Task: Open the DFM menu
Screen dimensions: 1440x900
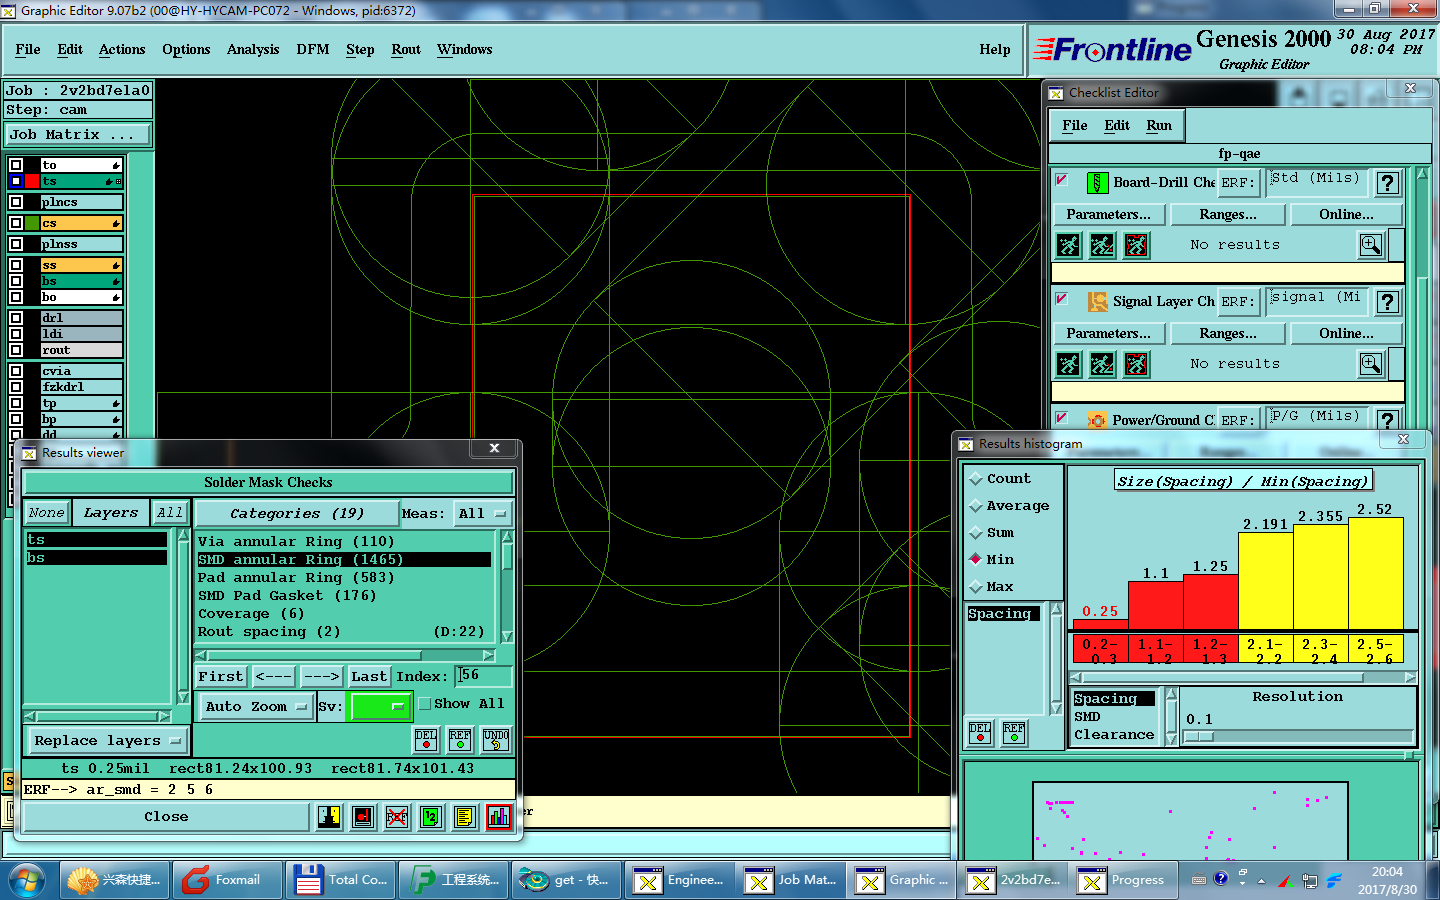Action: coord(312,49)
